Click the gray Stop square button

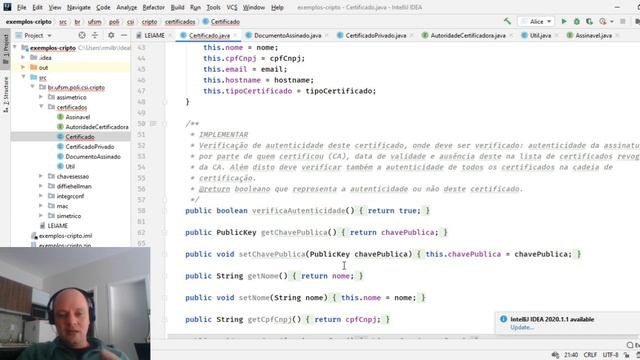coord(622,21)
